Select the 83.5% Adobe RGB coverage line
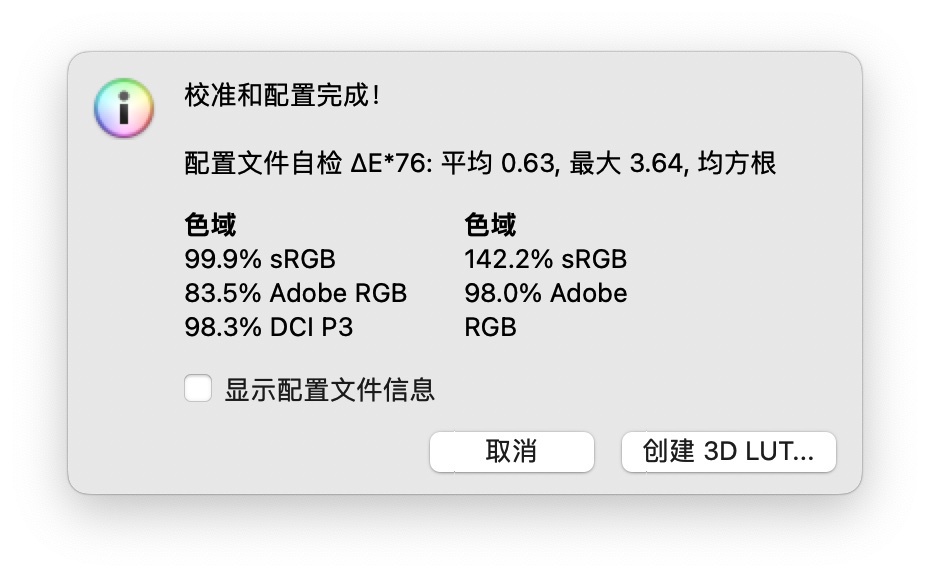The height and width of the screenshot is (578, 930). 295,293
